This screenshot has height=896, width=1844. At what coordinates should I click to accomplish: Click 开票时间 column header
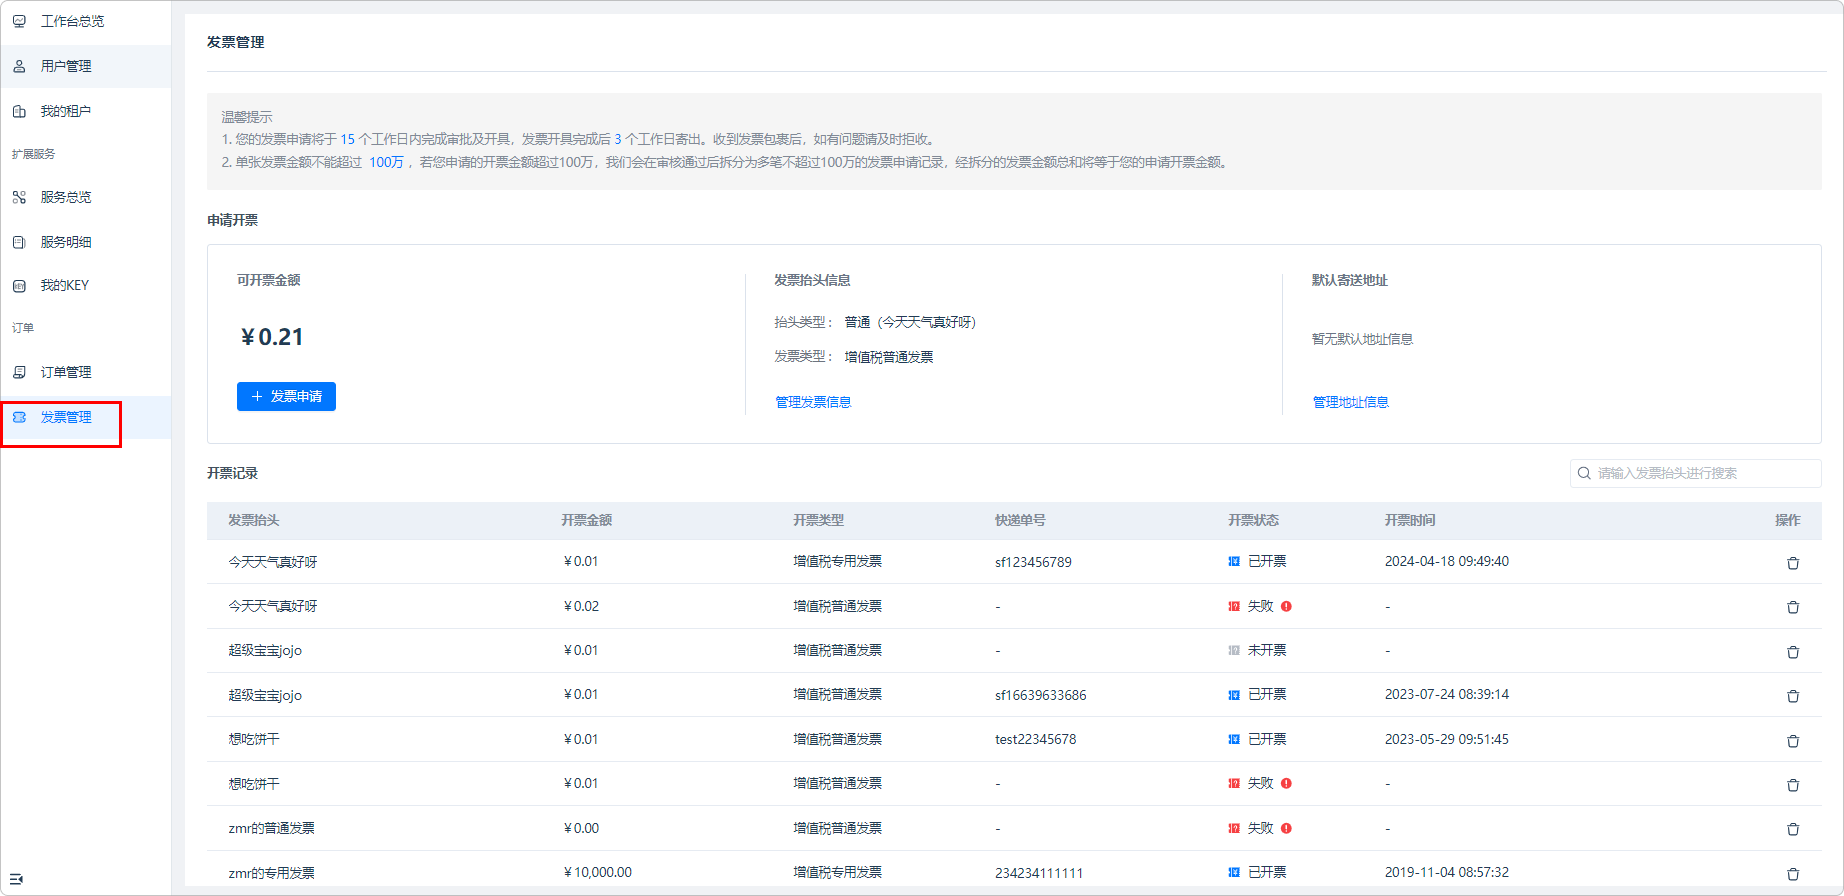(x=1411, y=520)
